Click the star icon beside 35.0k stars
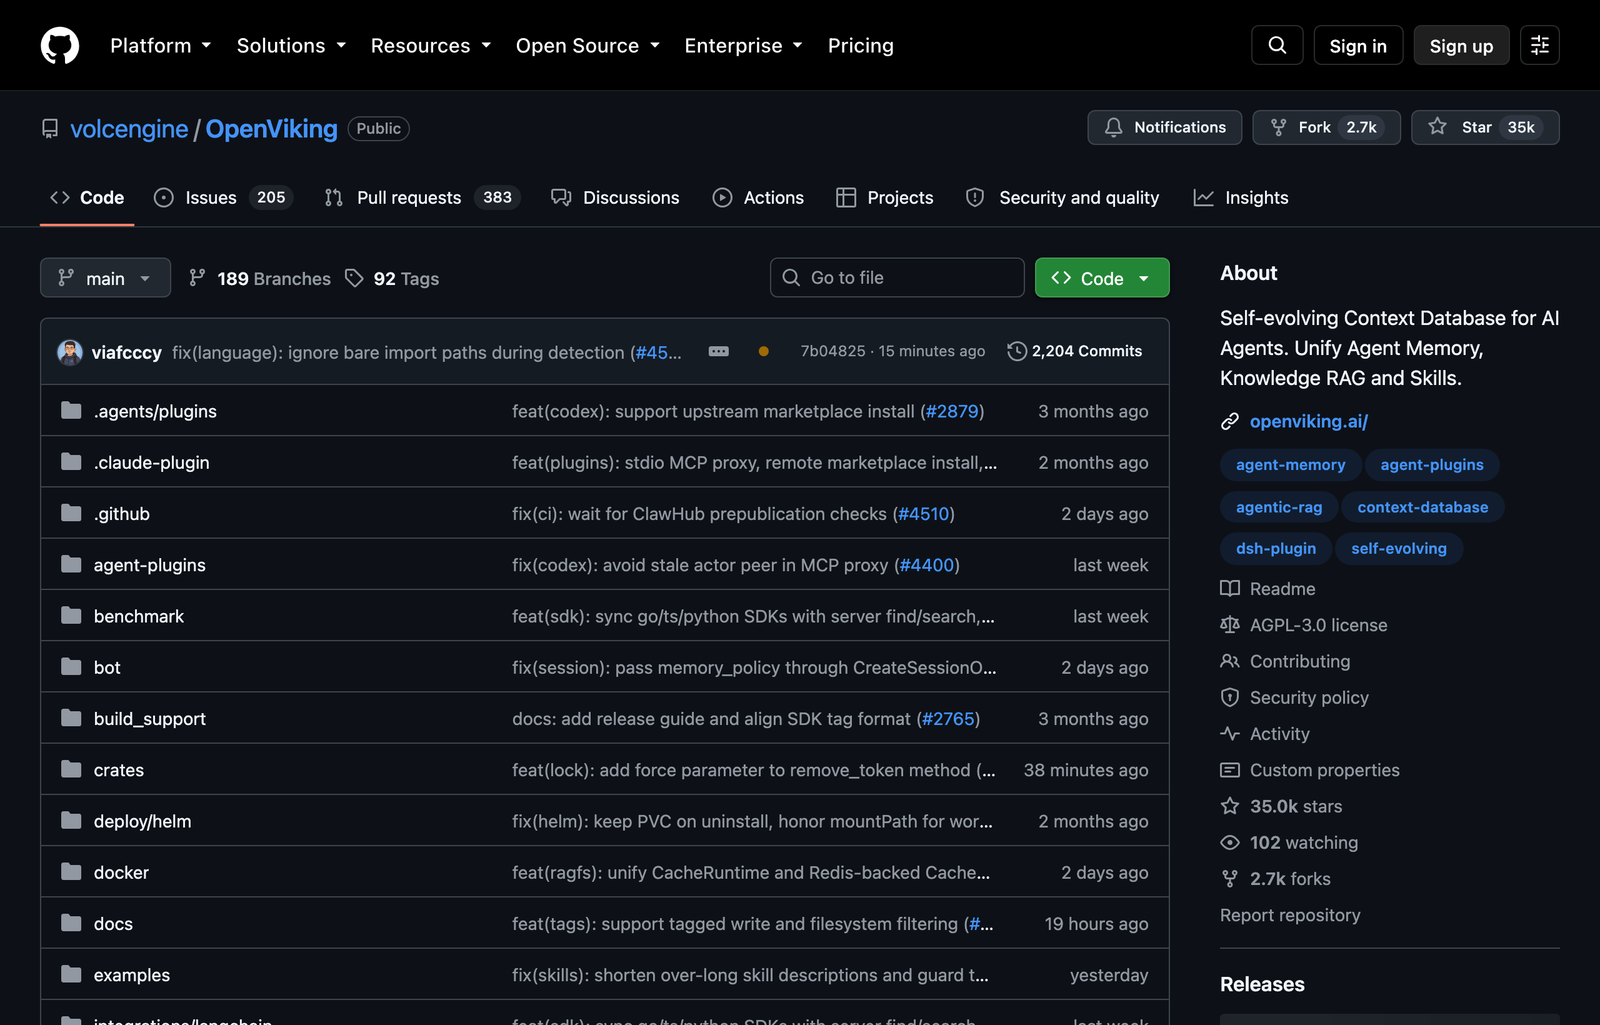Viewport: 1600px width, 1025px height. point(1230,806)
